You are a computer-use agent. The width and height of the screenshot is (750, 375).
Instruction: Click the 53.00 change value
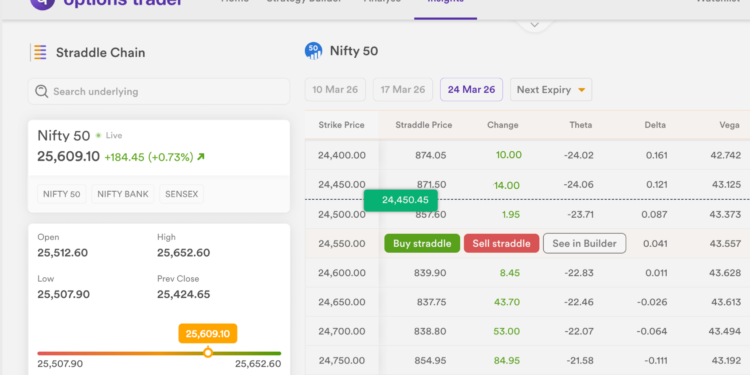pyautogui.click(x=507, y=331)
